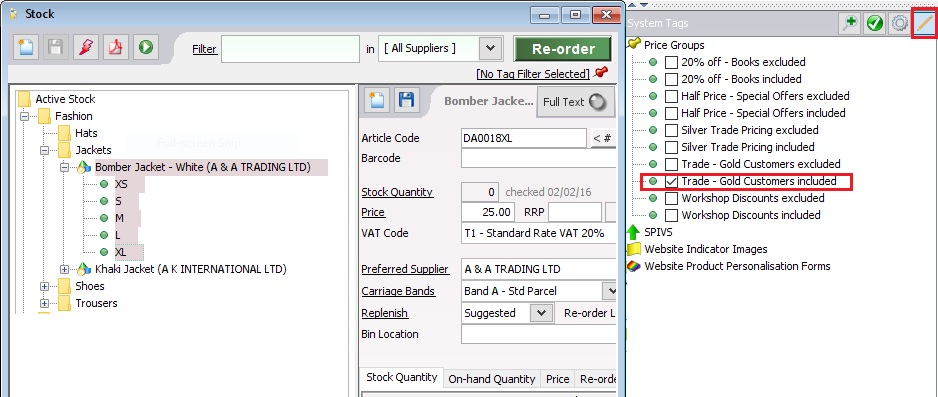Switch to the On-hand Quantity tab
This screenshot has width=938, height=397.
492,379
